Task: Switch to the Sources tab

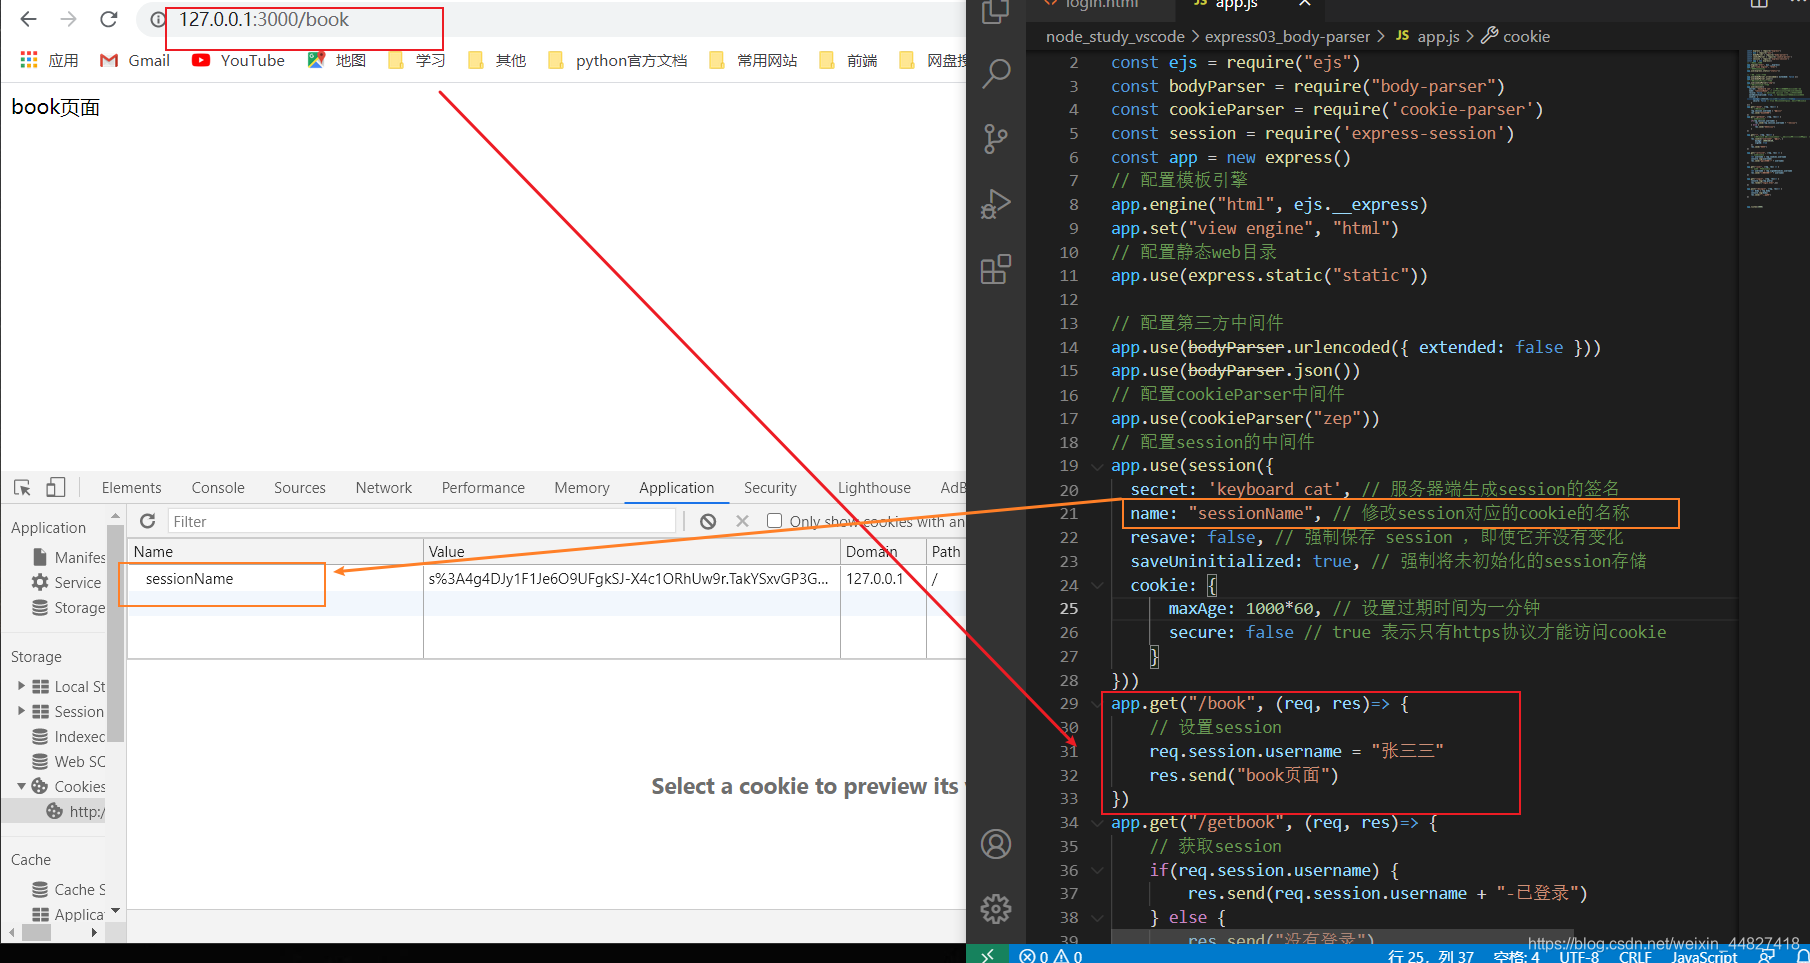Action: (x=300, y=488)
